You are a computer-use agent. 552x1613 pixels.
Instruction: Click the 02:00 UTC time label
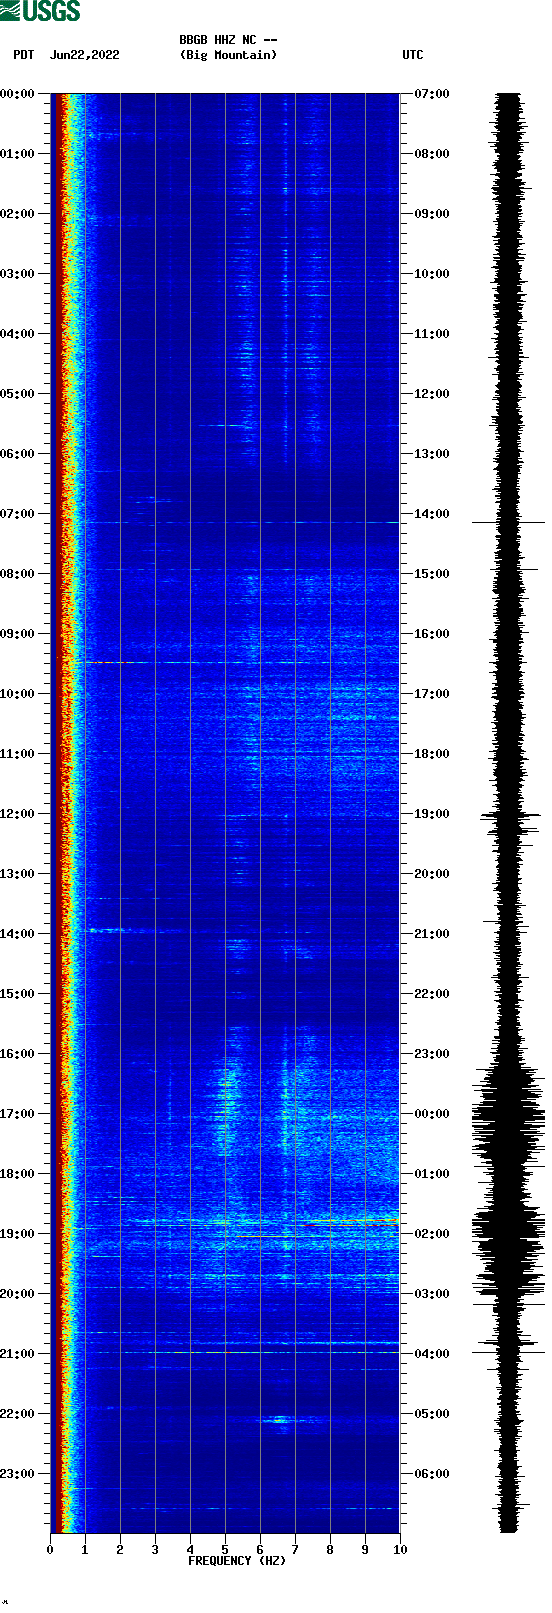pos(432,1234)
